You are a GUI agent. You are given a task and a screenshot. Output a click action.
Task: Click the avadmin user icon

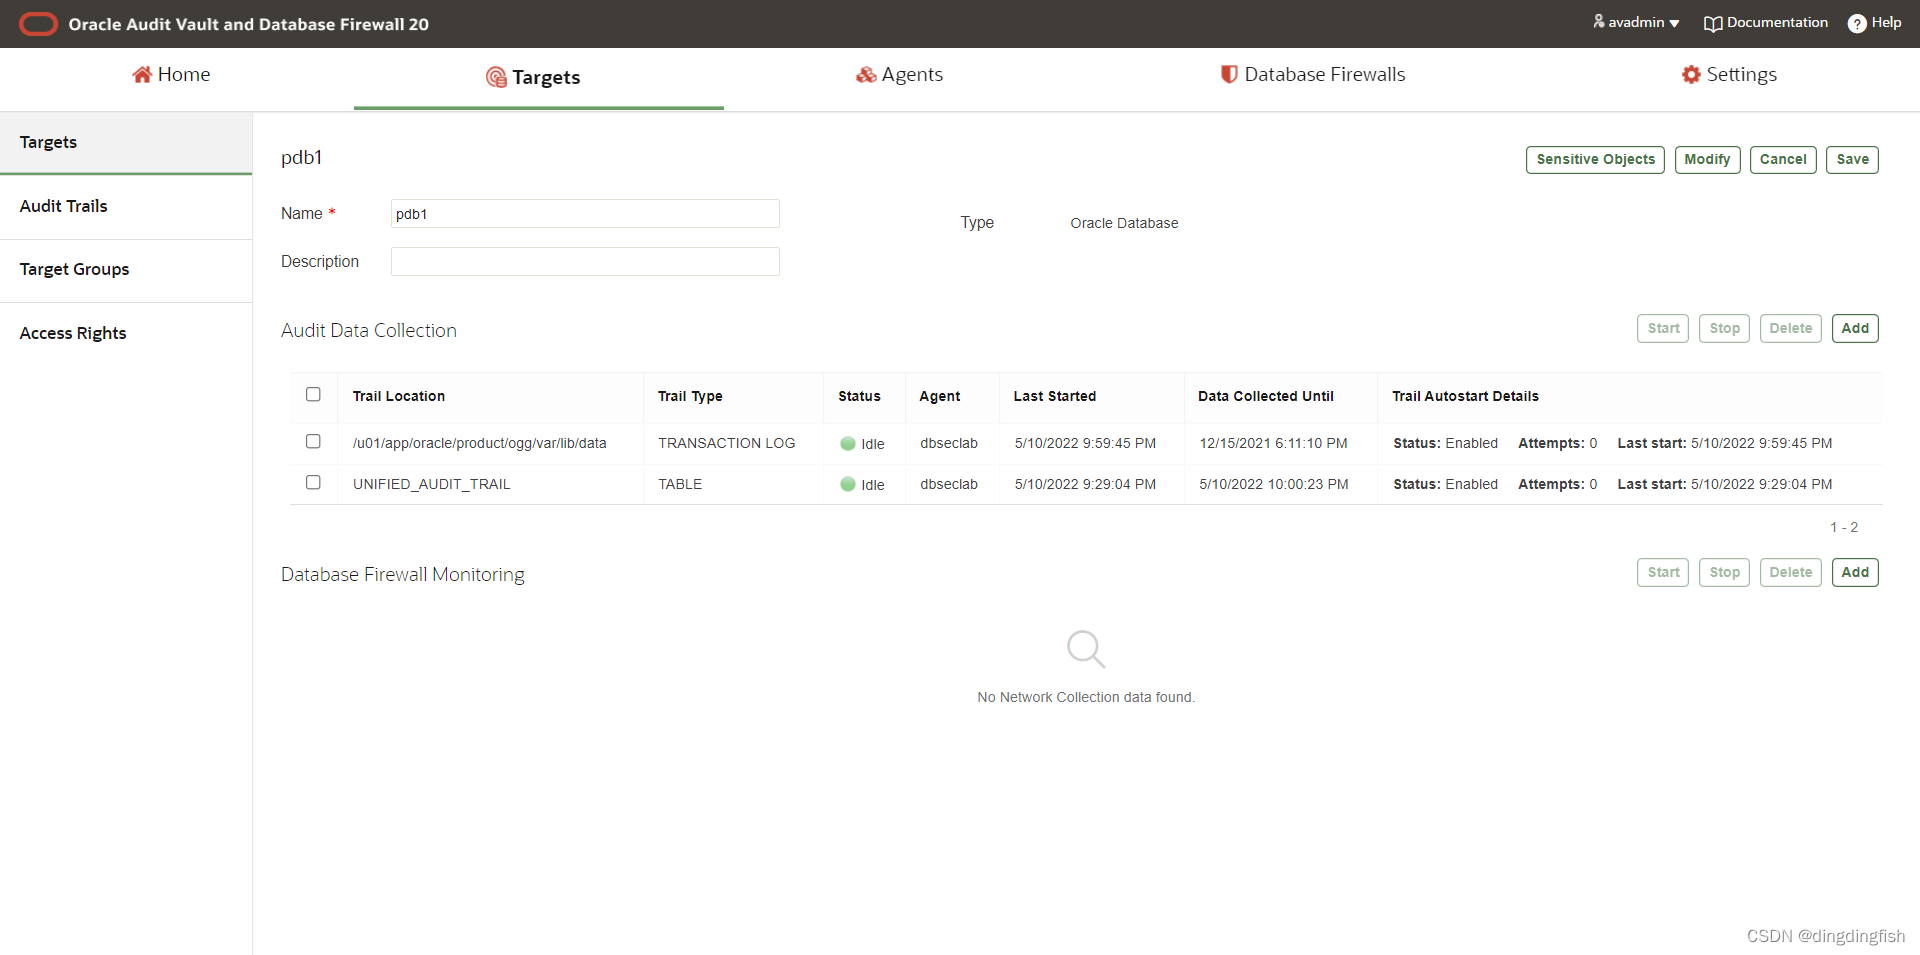[1599, 21]
